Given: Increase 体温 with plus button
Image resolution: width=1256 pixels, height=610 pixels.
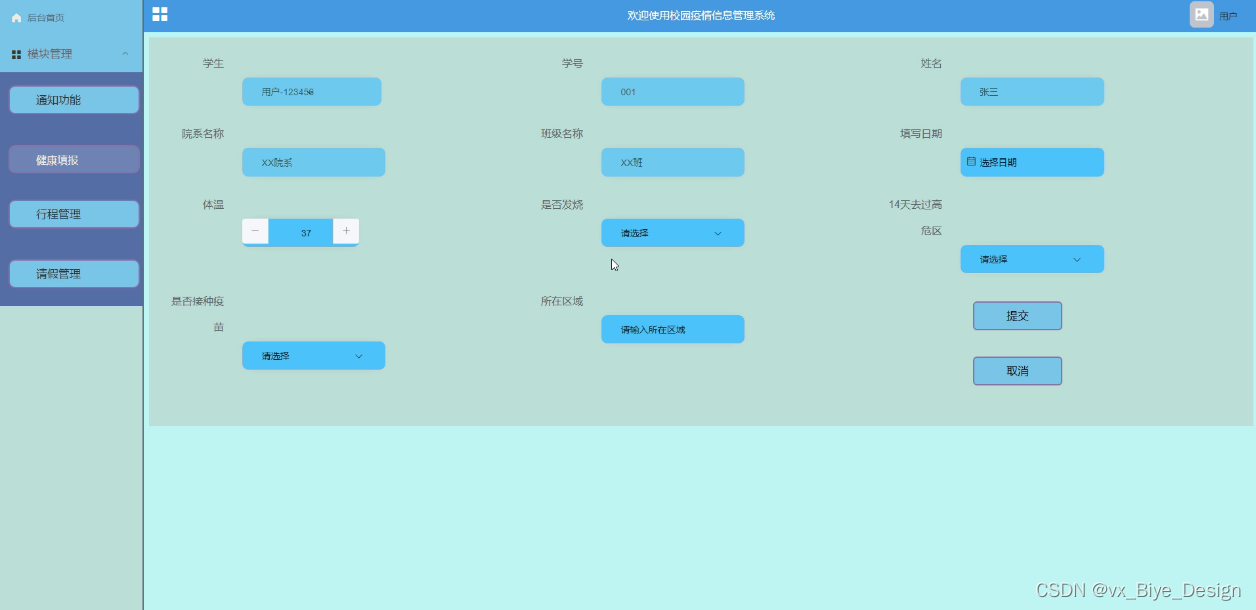Looking at the screenshot, I should tap(346, 231).
